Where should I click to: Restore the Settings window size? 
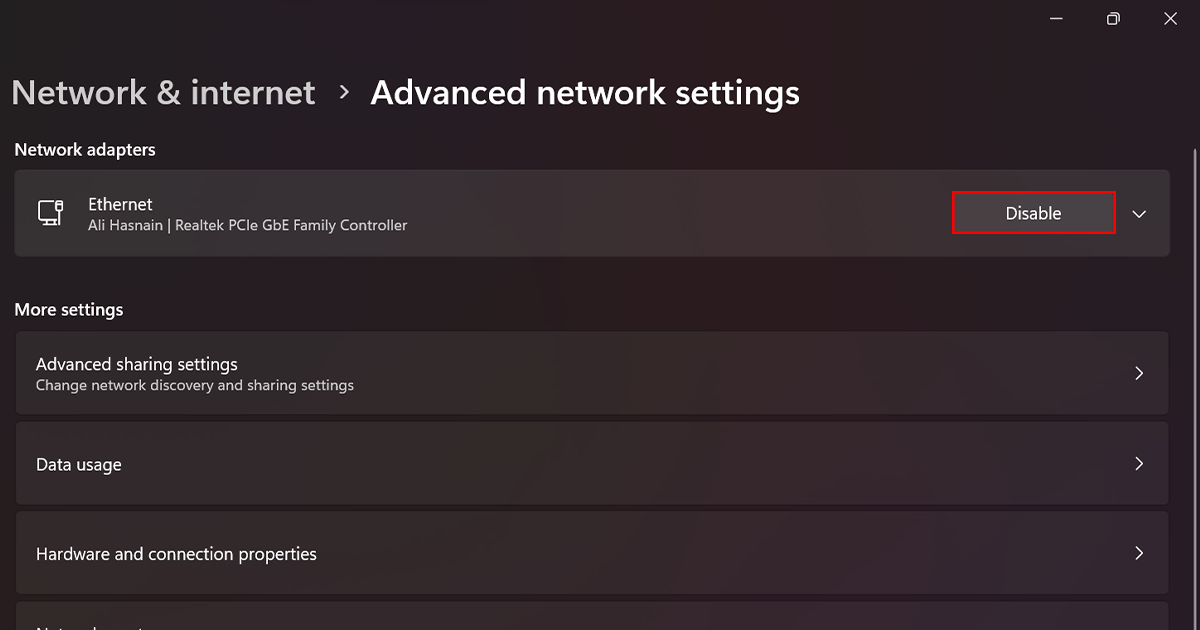pyautogui.click(x=1113, y=18)
